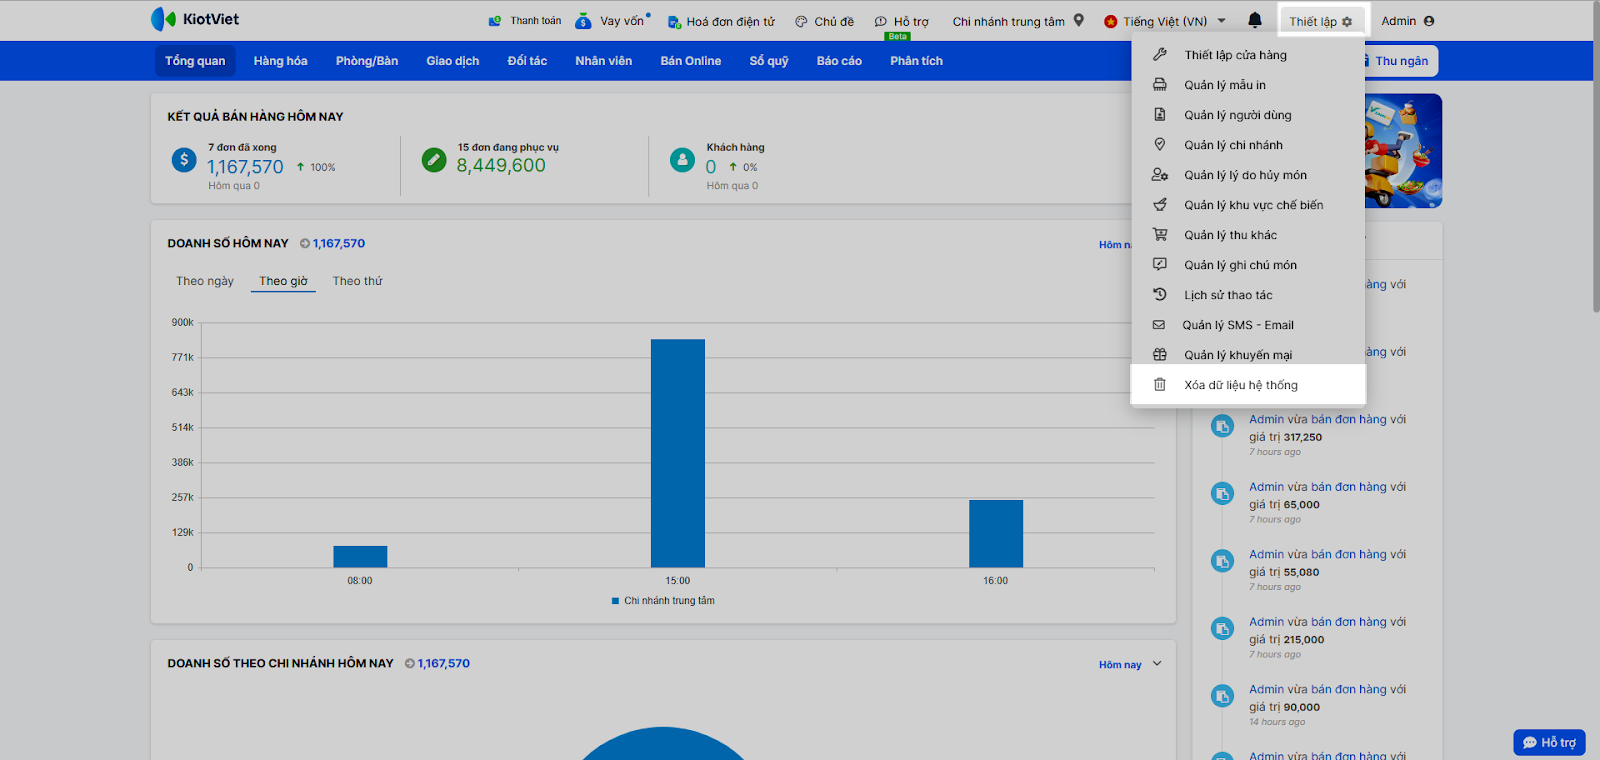Click the Hỗ trợ chat button
The image size is (1600, 760).
click(x=1549, y=742)
